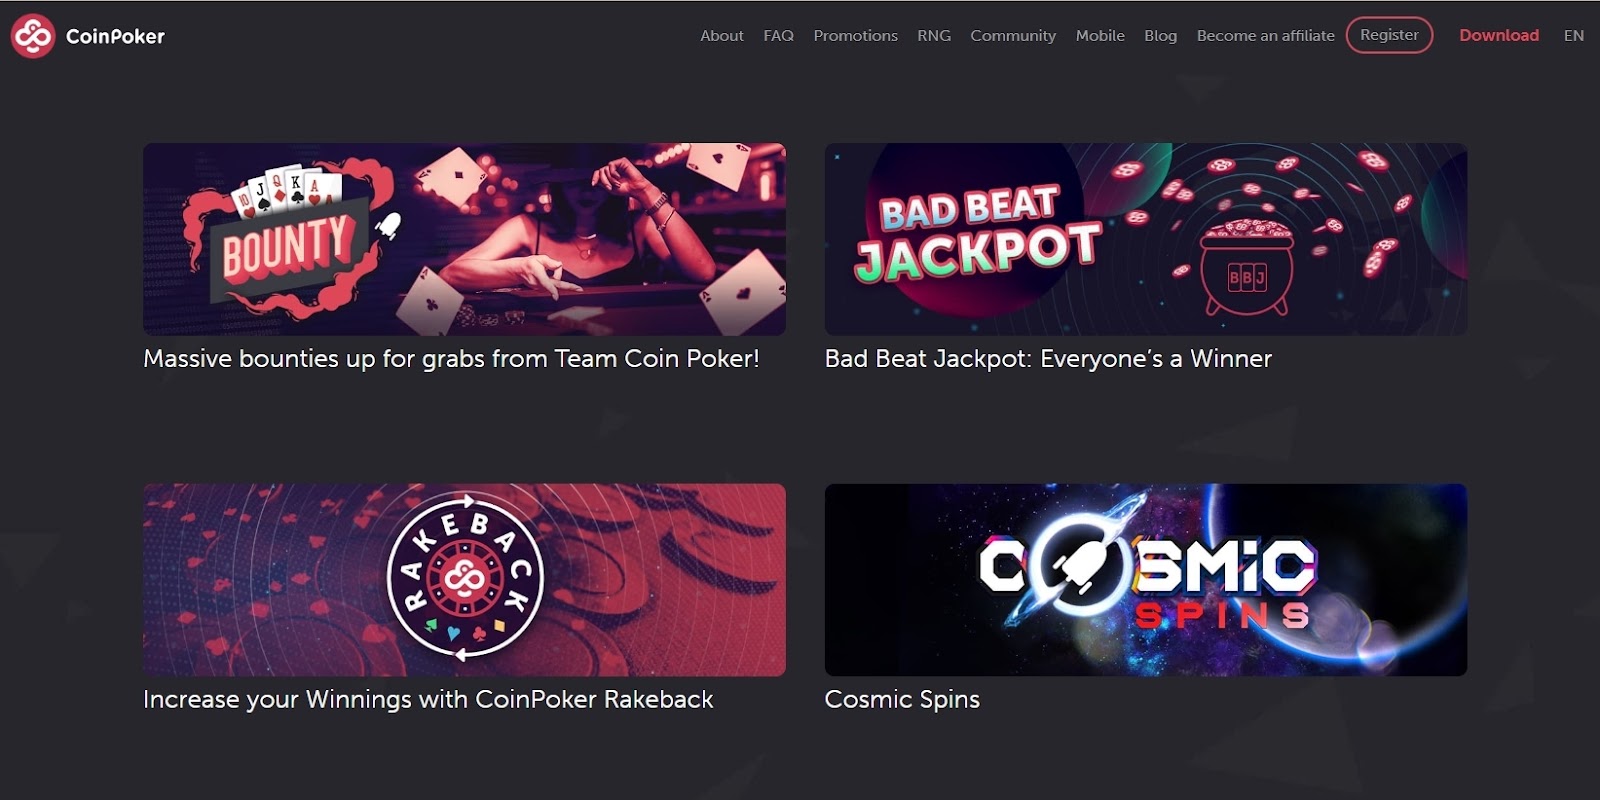Open the Bounty promotion banner image
The image size is (1600, 800).
tap(464, 239)
